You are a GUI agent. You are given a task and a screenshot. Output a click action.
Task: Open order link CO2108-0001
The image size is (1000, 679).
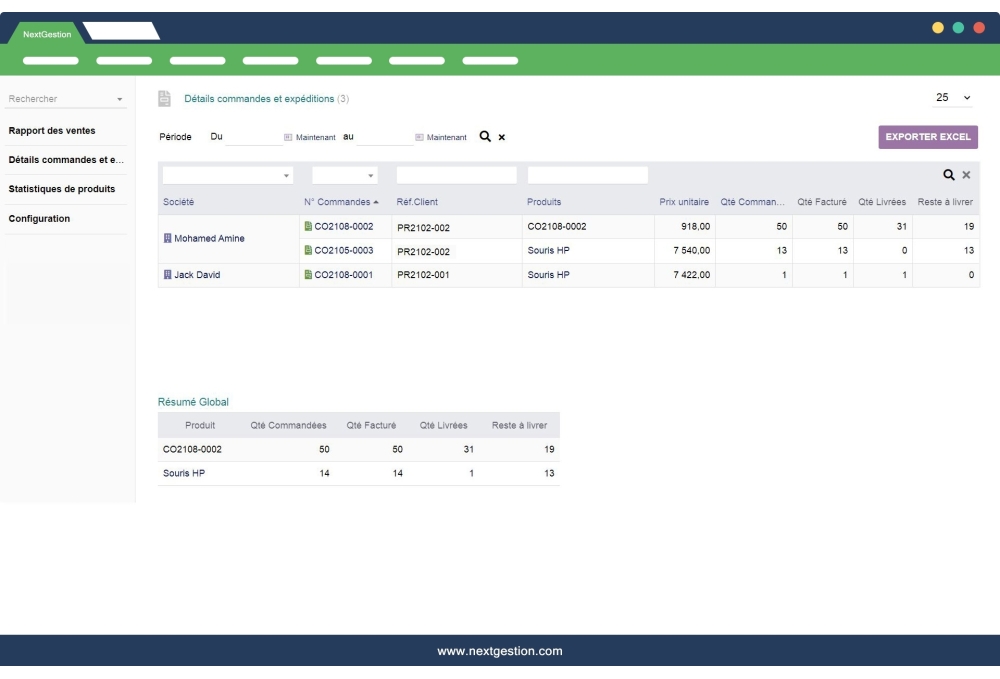[x=343, y=275]
